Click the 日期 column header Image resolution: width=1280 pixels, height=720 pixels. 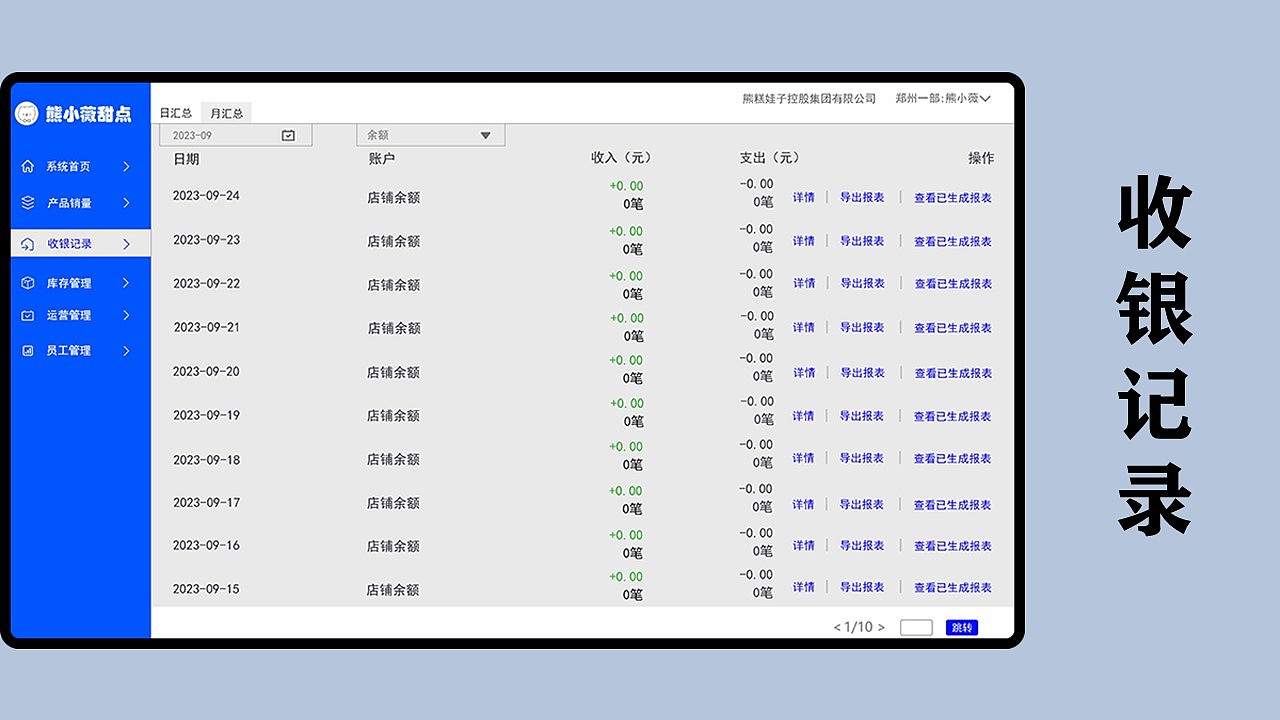pos(186,159)
